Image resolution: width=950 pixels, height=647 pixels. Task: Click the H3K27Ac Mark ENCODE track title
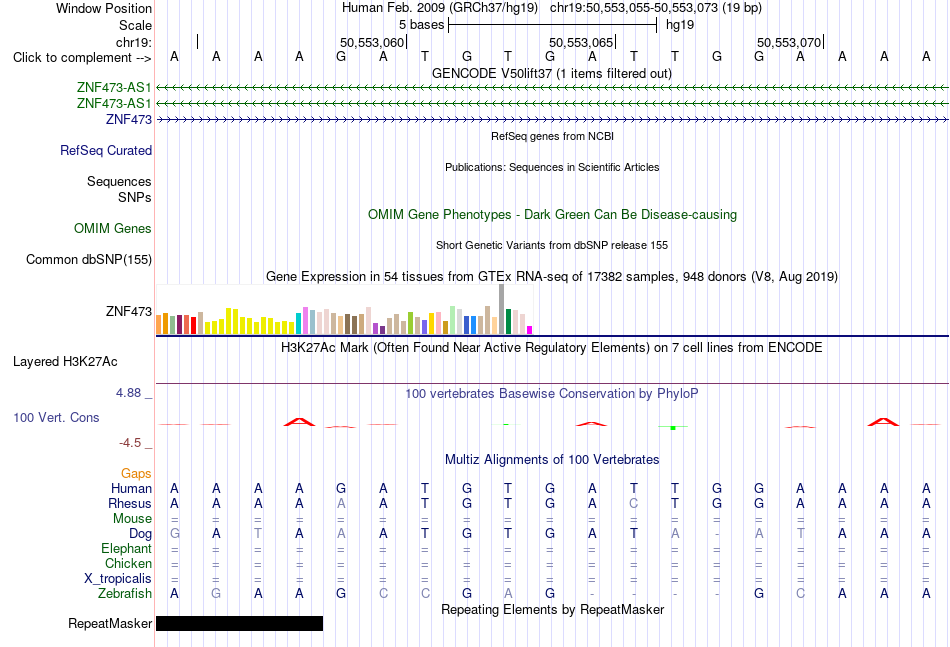[x=552, y=348]
